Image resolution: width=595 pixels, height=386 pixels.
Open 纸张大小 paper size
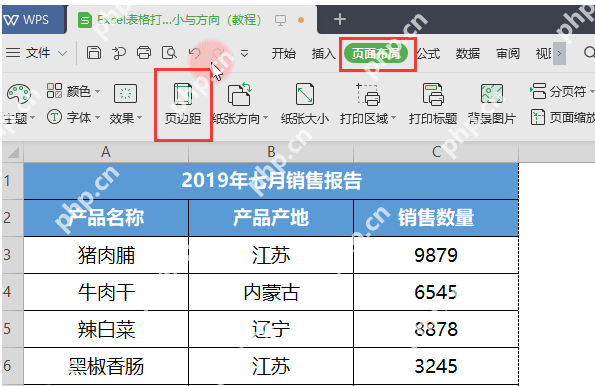click(305, 104)
